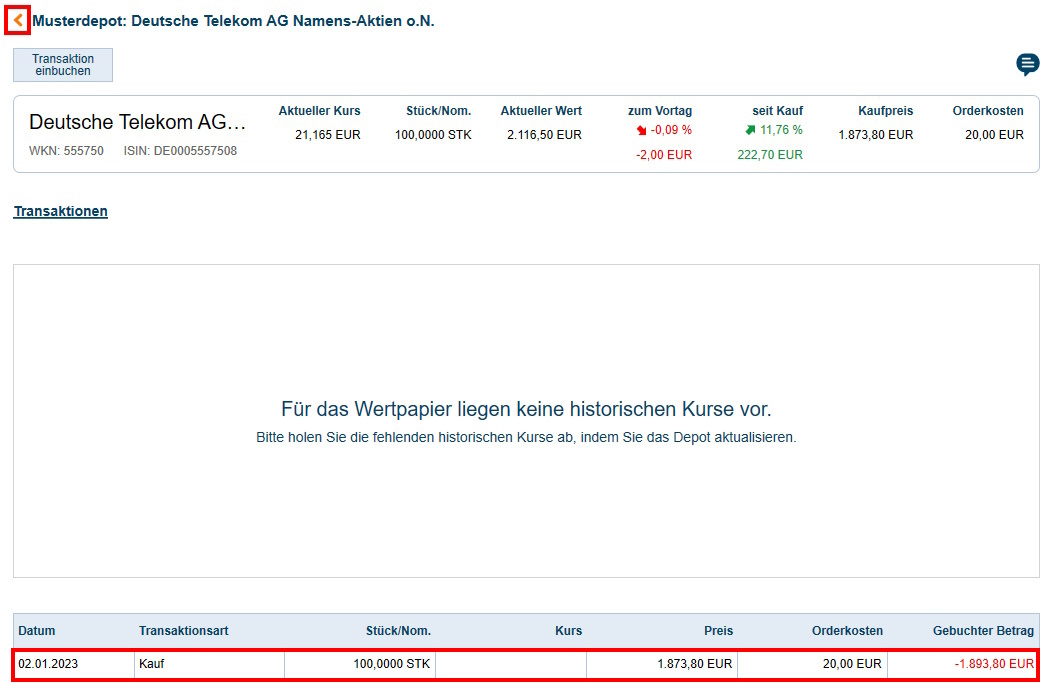Click the table's Orderkosten column header
Viewport: 1044px width, 683px height.
coord(847,631)
